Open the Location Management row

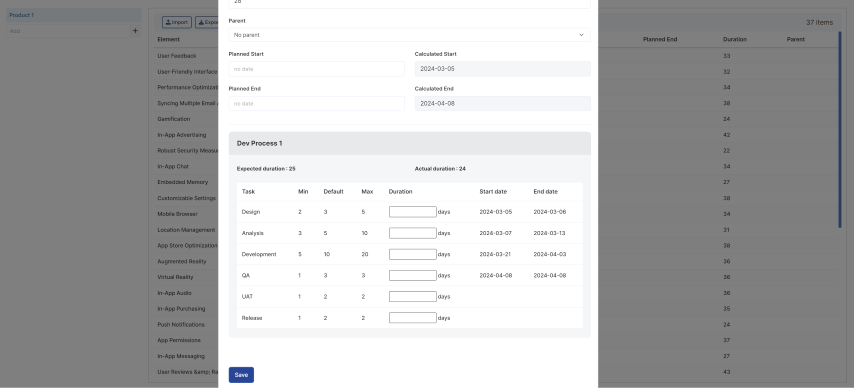coord(186,230)
